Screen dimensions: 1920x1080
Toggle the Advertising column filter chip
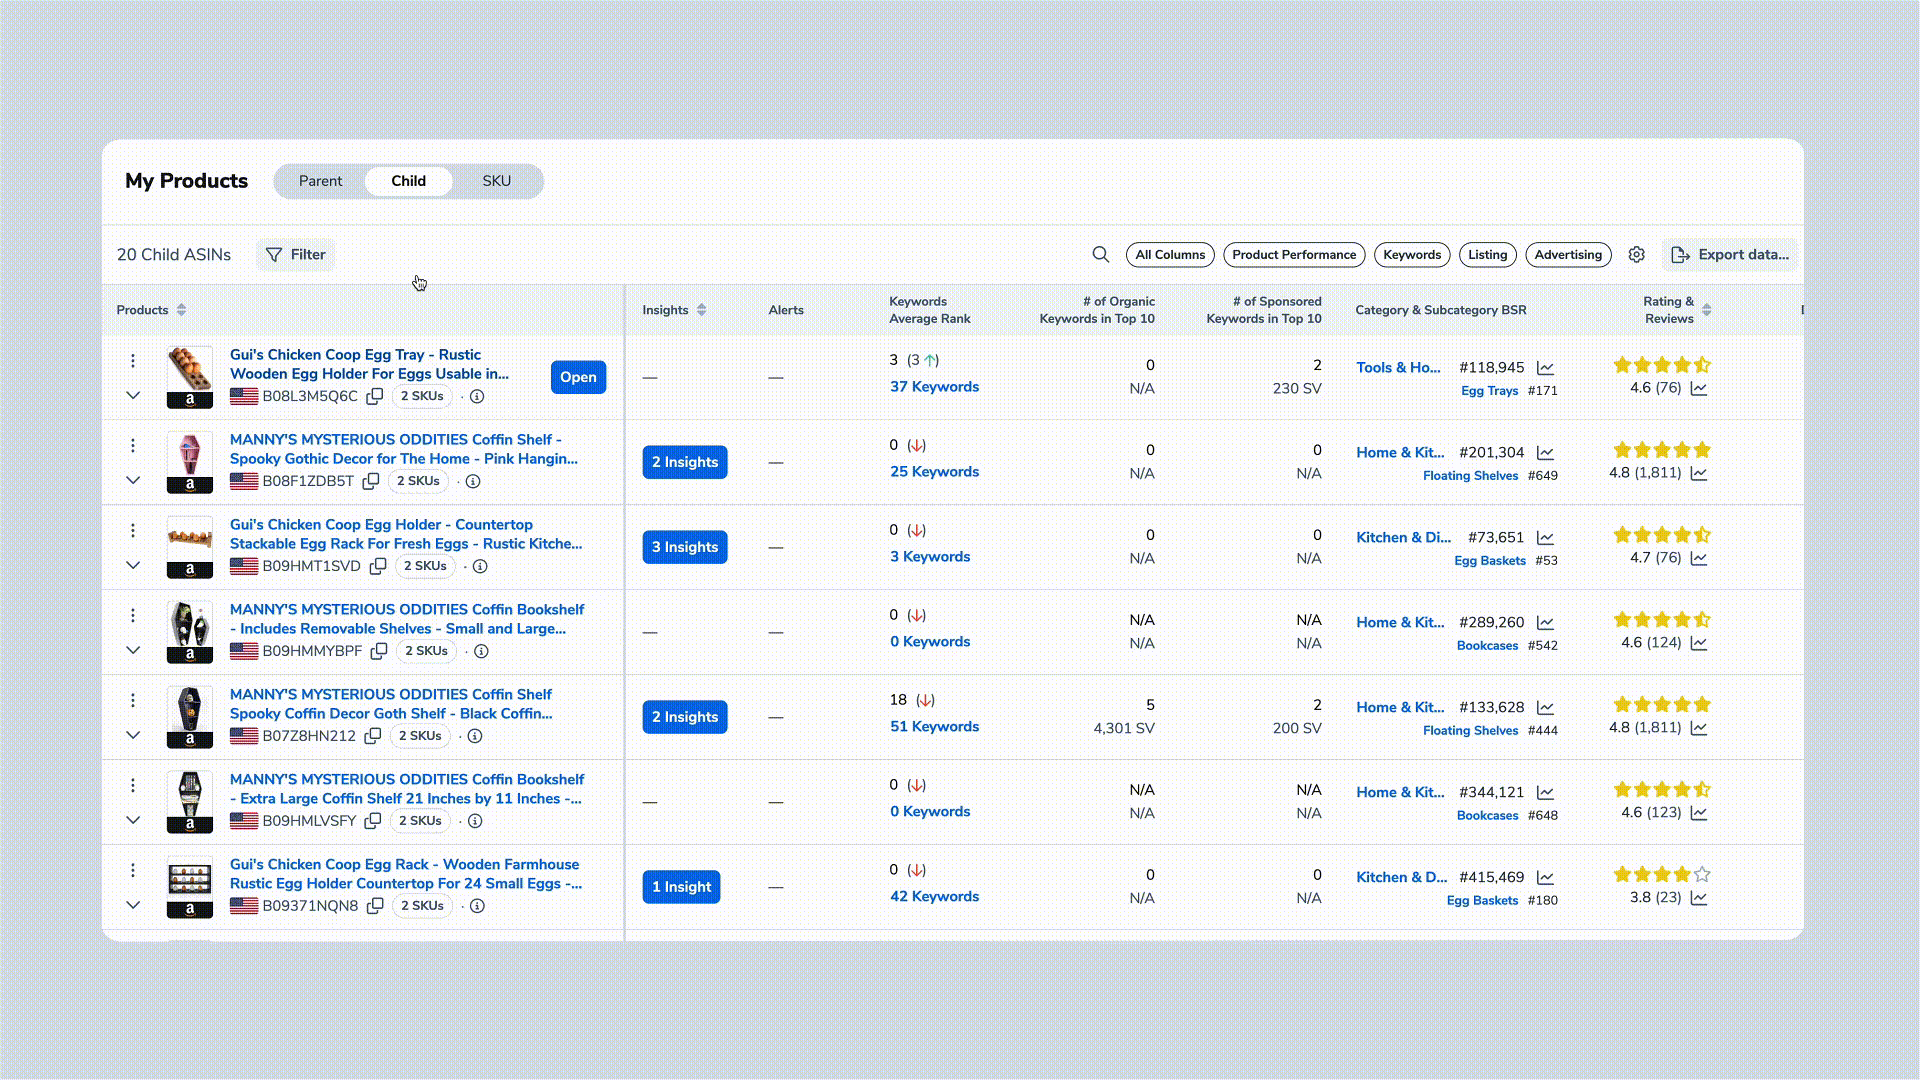pos(1567,254)
